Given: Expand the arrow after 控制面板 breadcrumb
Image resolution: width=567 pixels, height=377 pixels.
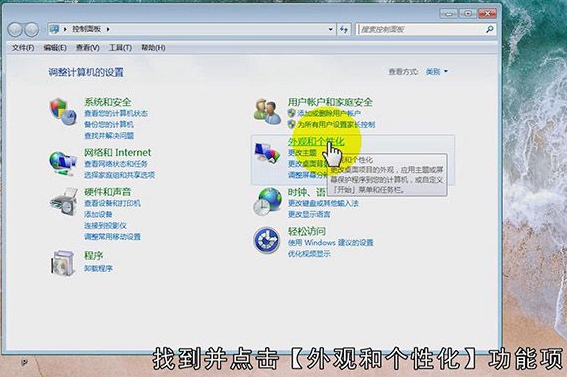Looking at the screenshot, I should click(x=108, y=29).
